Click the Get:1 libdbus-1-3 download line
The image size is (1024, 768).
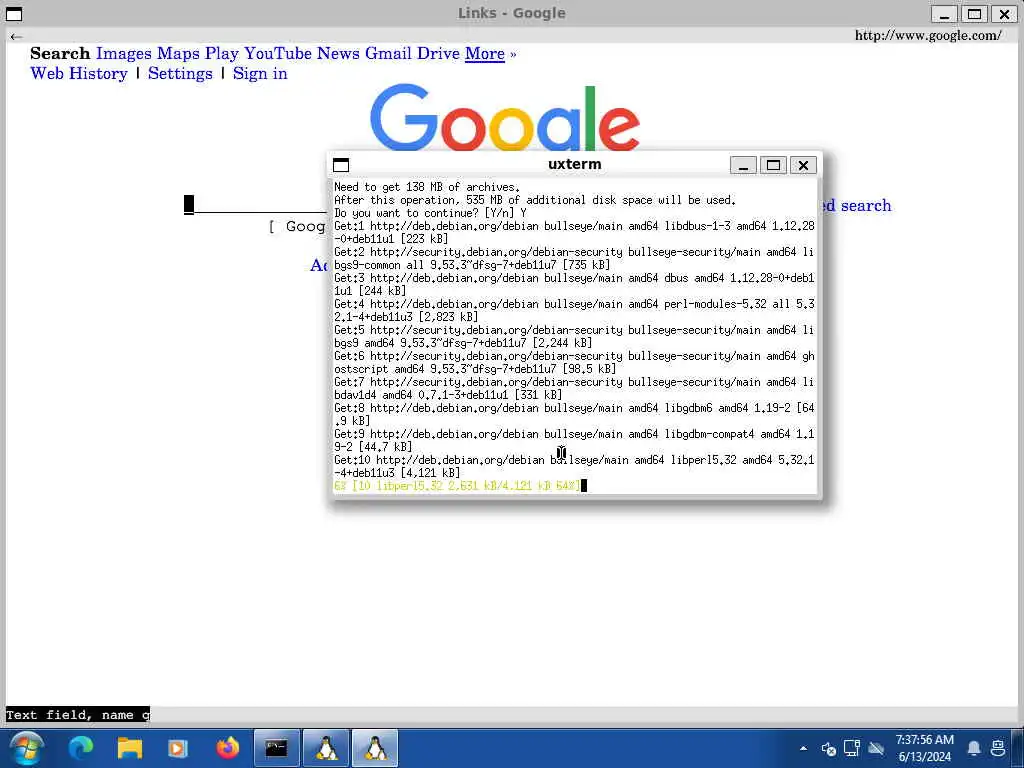click(574, 232)
